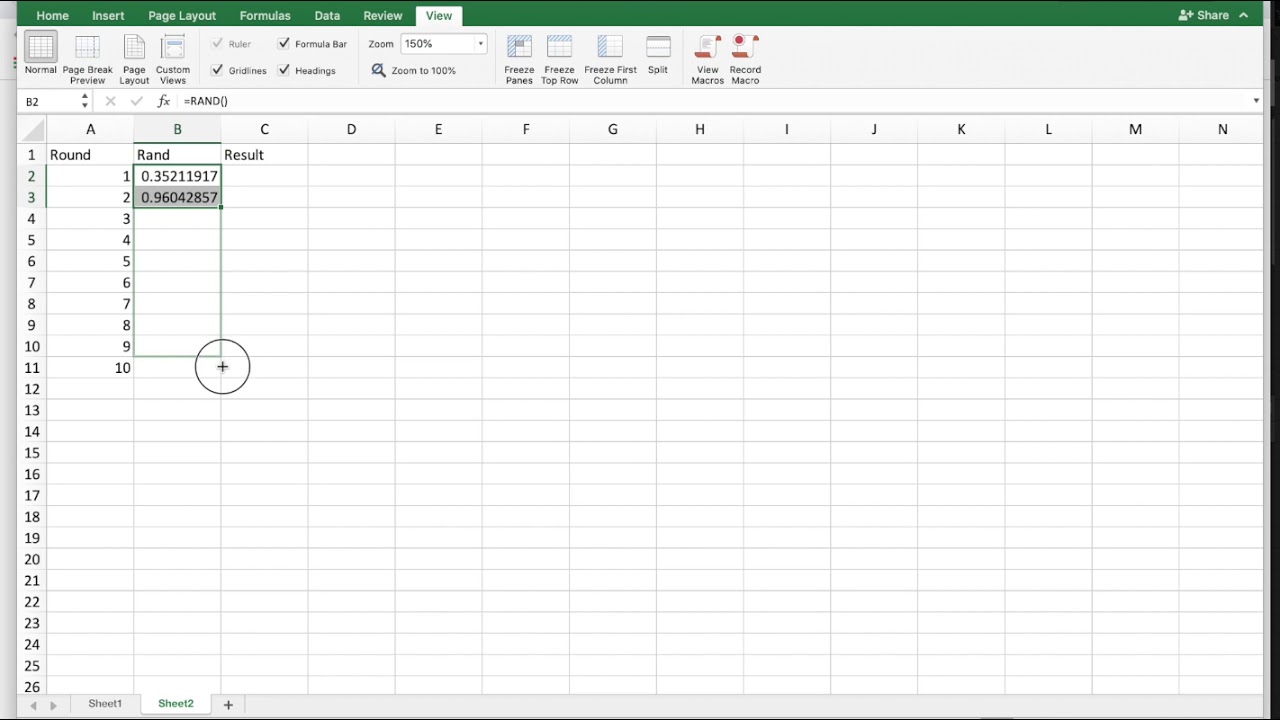Expand the Name Box dropdown arrows

coord(84,101)
